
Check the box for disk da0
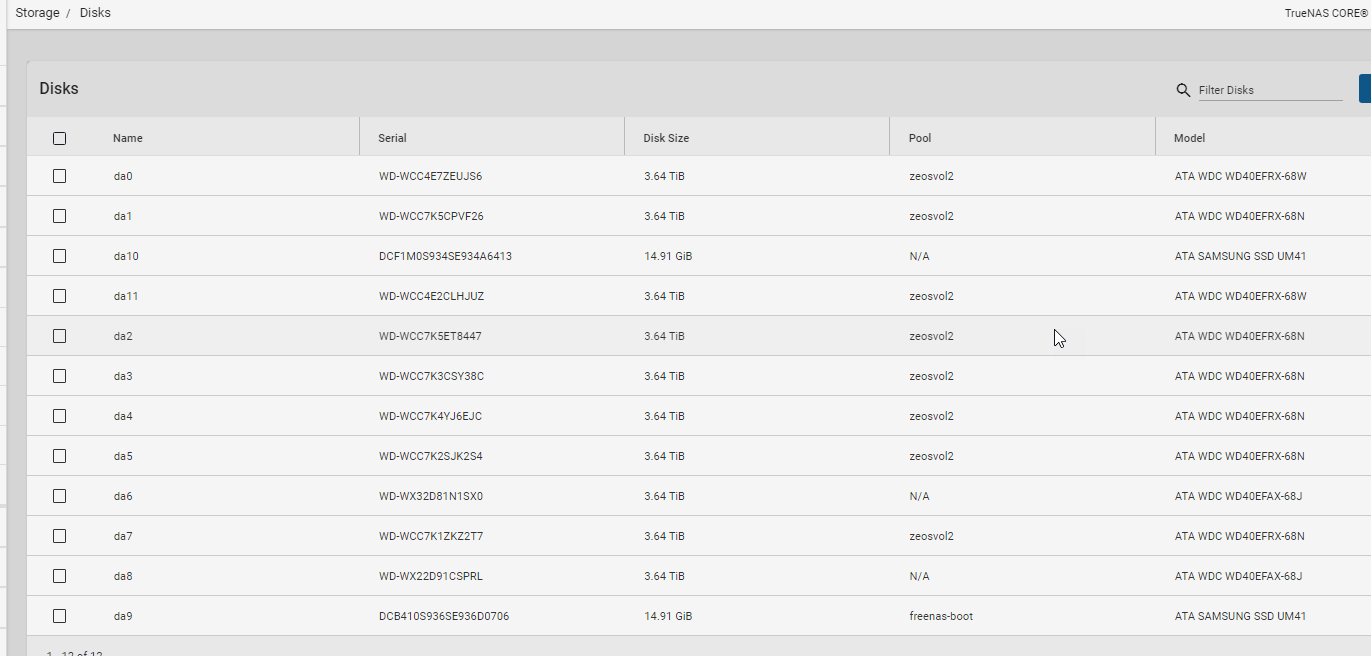pyautogui.click(x=59, y=176)
